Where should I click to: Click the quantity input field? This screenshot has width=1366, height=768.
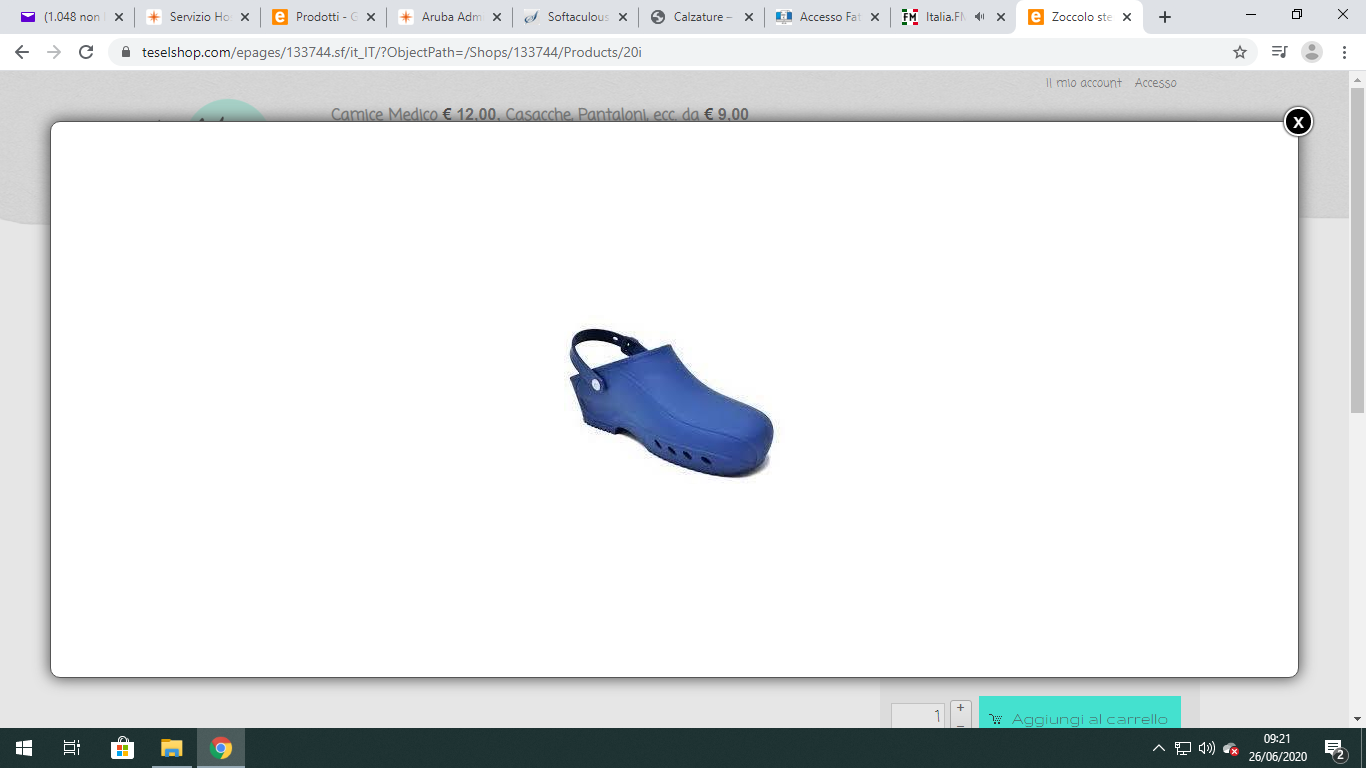point(918,715)
